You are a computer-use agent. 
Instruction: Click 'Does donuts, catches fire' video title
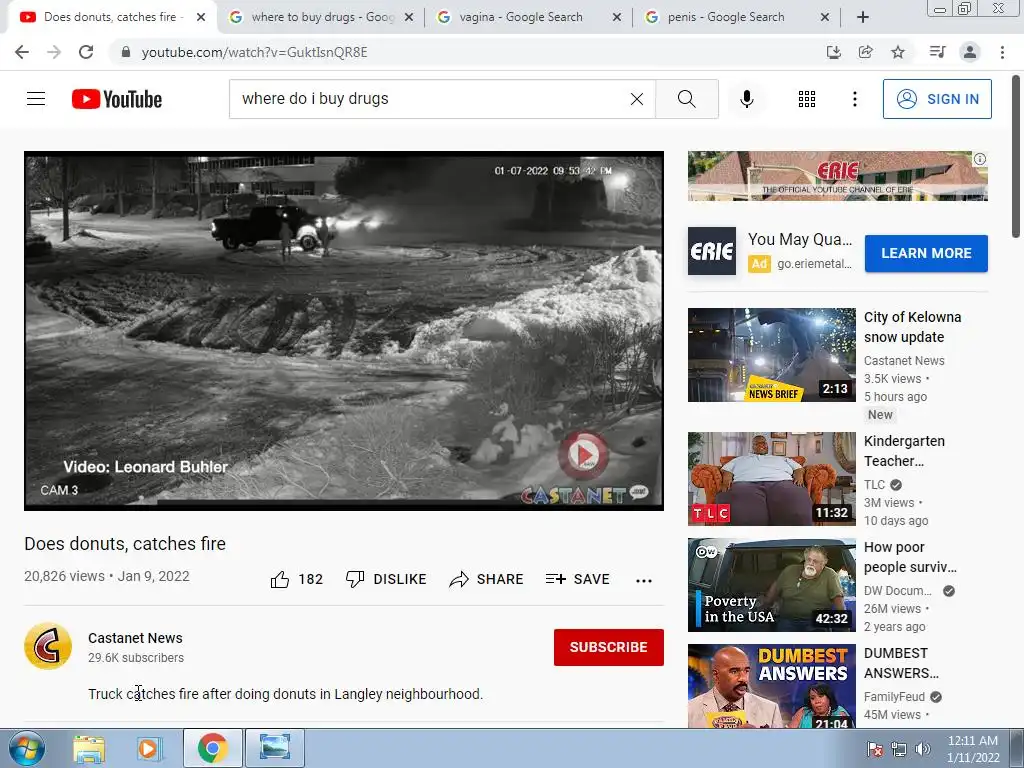point(125,543)
